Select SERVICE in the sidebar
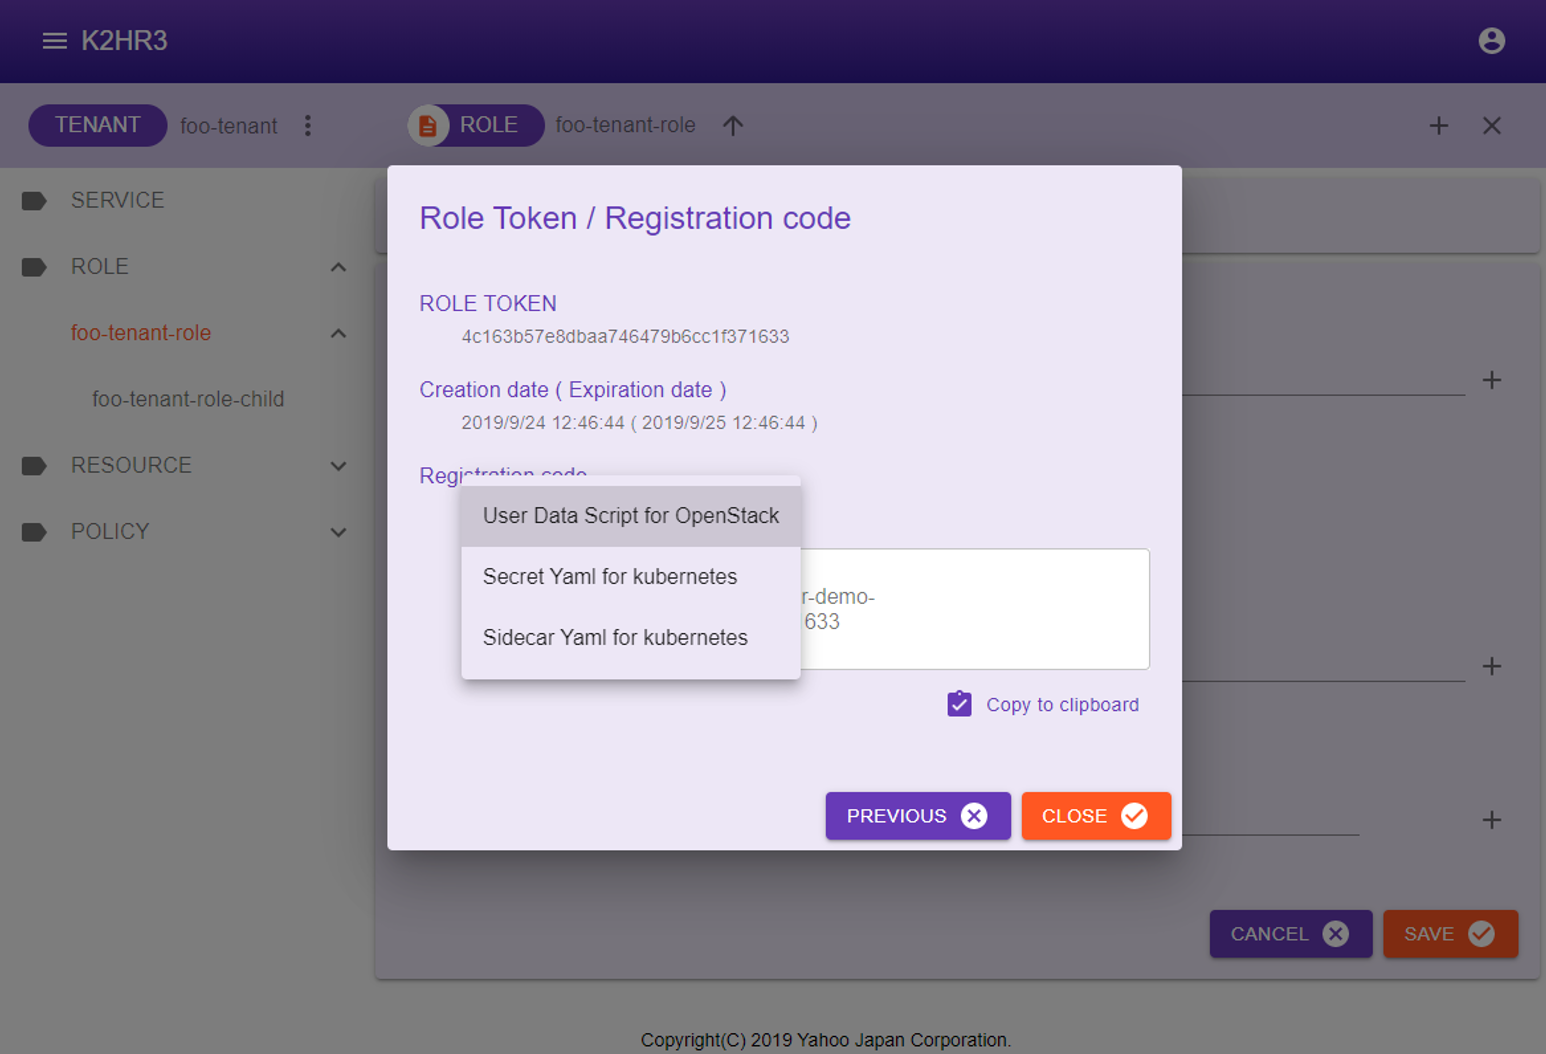 [118, 201]
